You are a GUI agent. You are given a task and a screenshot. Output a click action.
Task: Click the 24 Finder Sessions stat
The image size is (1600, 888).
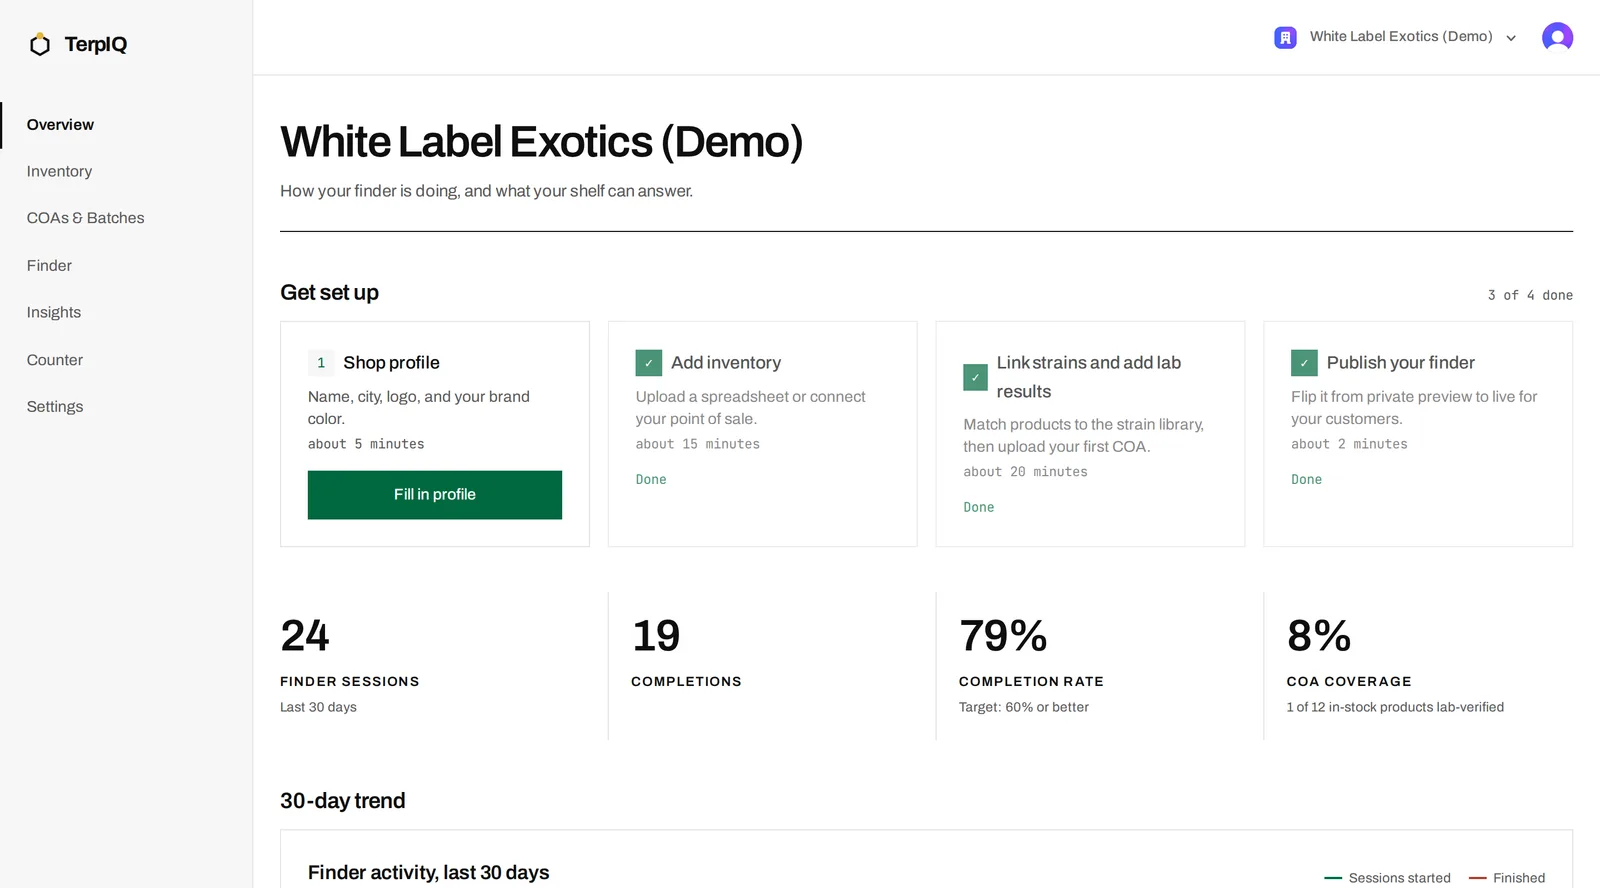coord(305,636)
